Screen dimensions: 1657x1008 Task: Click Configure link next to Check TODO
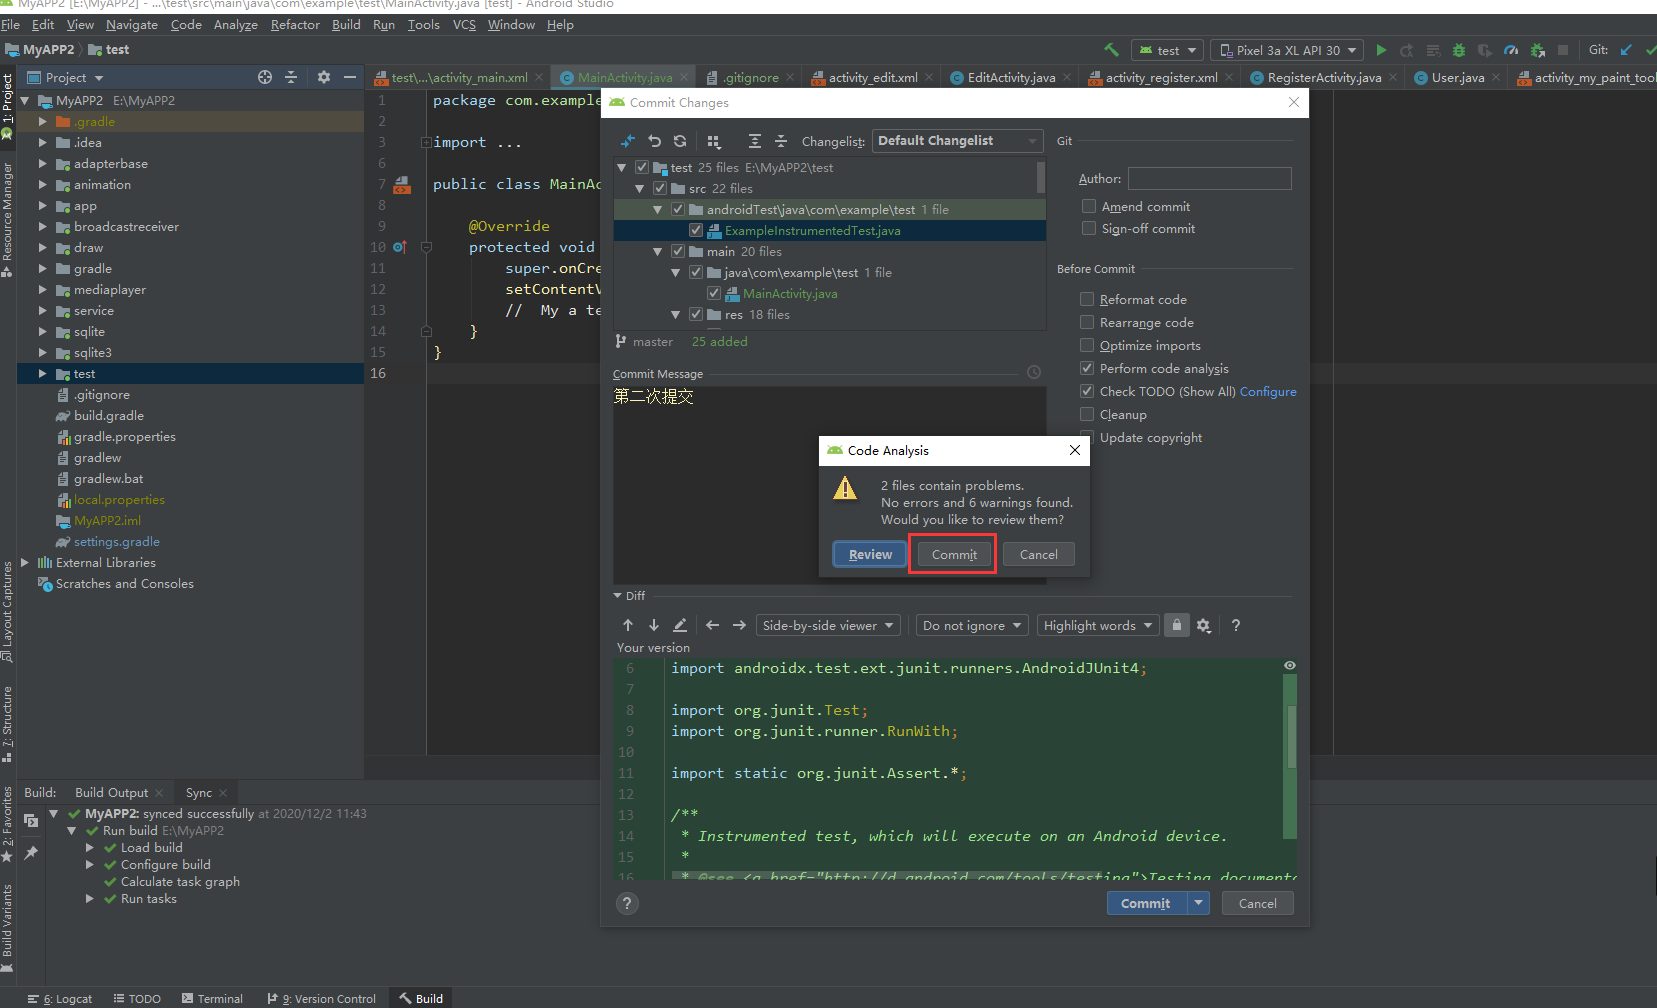(x=1268, y=391)
